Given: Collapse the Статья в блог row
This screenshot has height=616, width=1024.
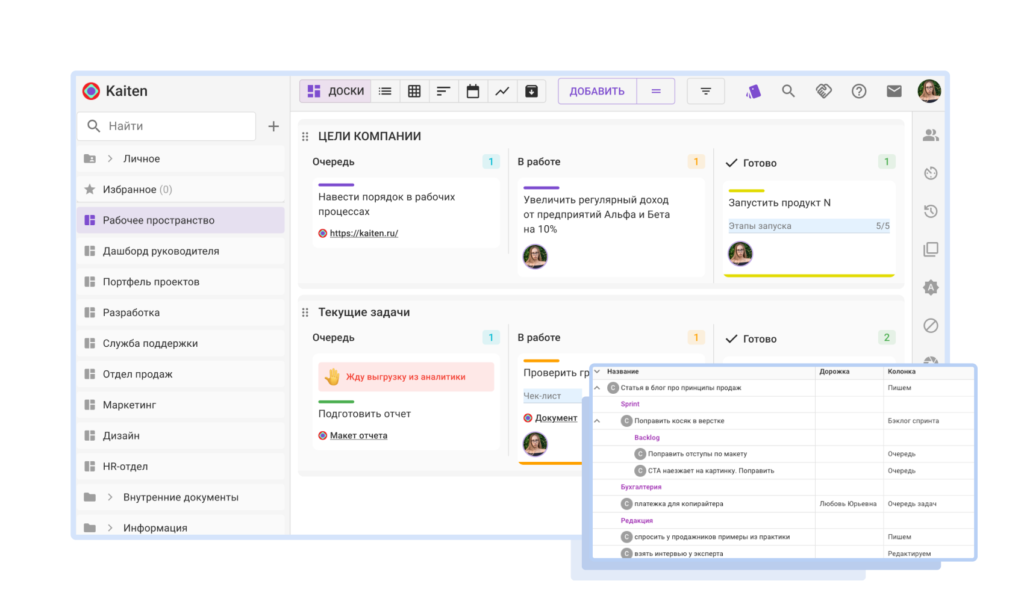Looking at the screenshot, I should coord(598,387).
